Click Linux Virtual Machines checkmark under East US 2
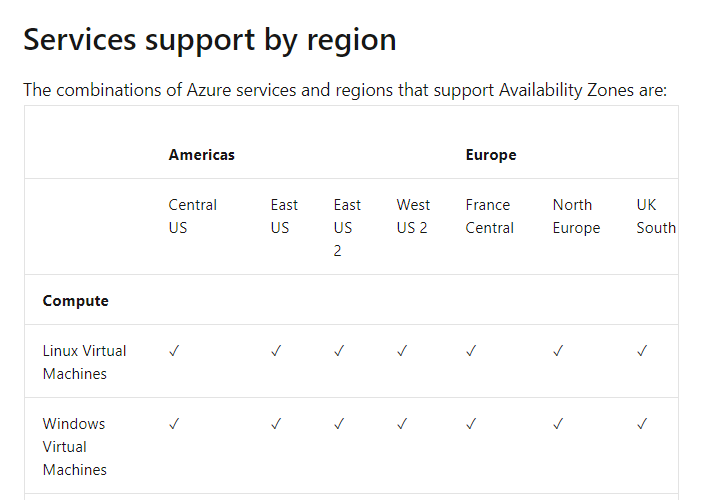 [x=339, y=351]
